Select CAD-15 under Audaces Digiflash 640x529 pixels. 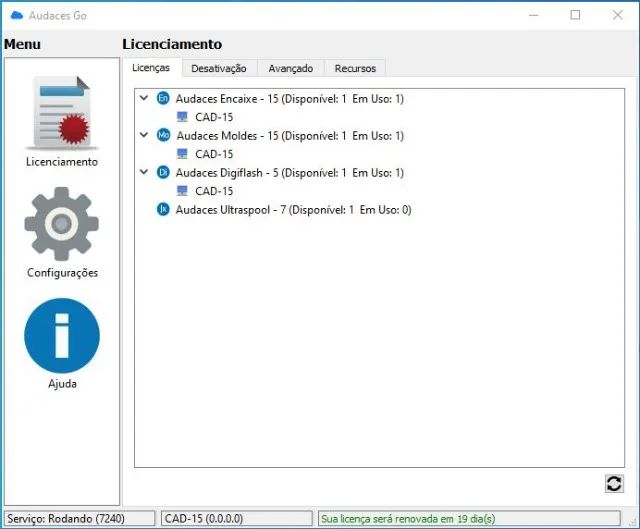coord(213,192)
